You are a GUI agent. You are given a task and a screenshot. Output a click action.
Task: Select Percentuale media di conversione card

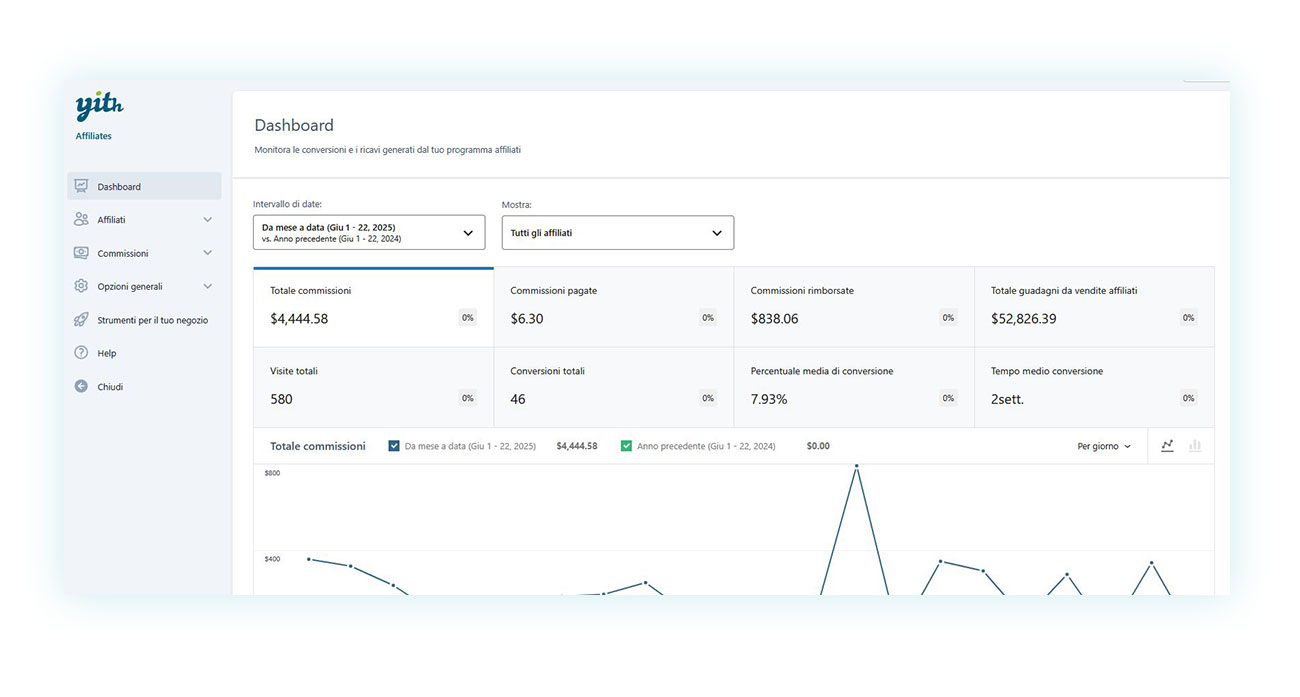(854, 388)
